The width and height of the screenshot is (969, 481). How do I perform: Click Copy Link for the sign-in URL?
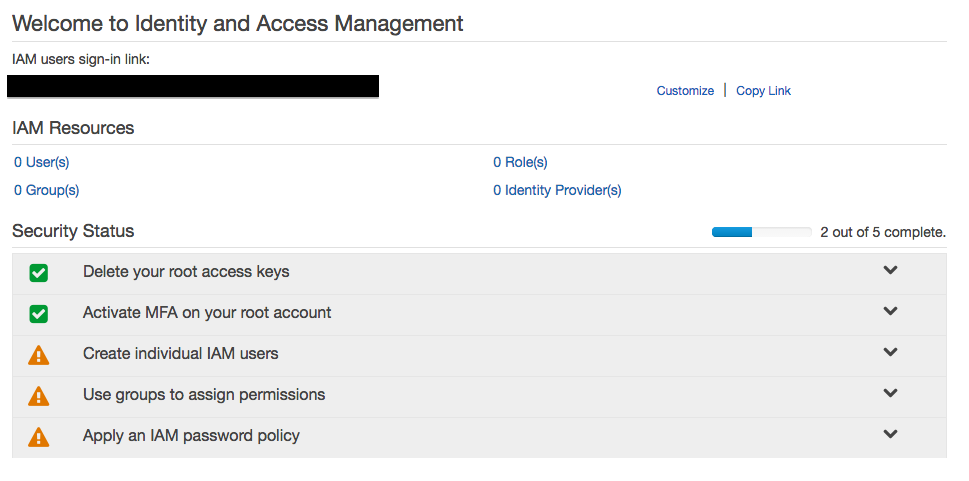tap(763, 91)
